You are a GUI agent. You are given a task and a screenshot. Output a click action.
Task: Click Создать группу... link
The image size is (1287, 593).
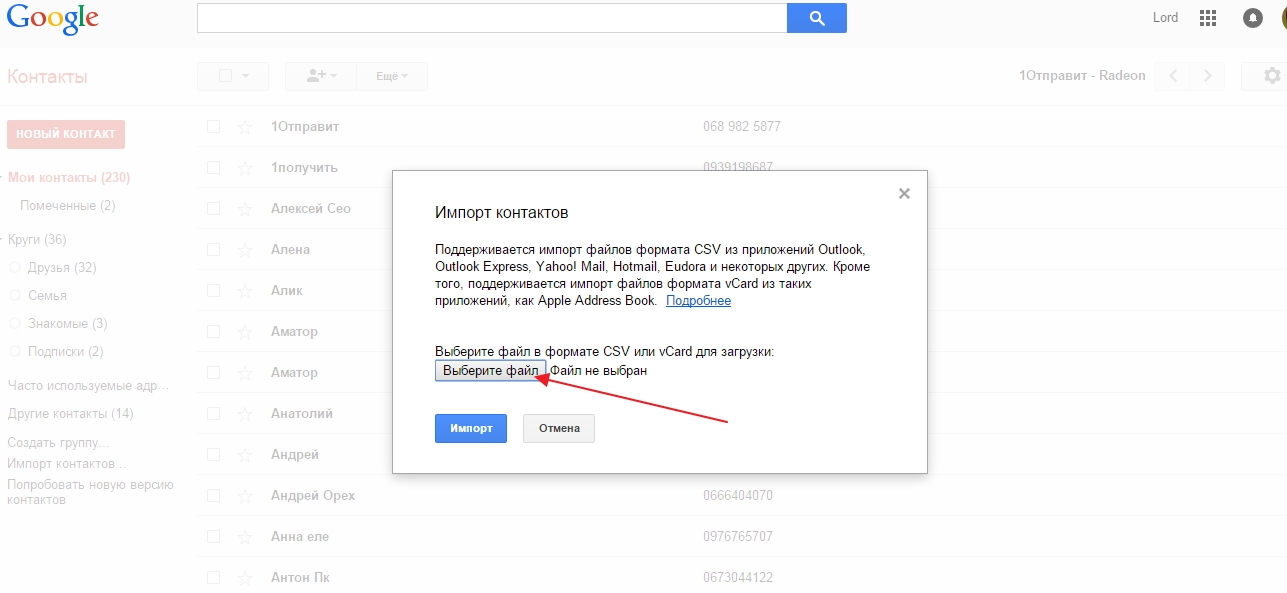pos(58,442)
